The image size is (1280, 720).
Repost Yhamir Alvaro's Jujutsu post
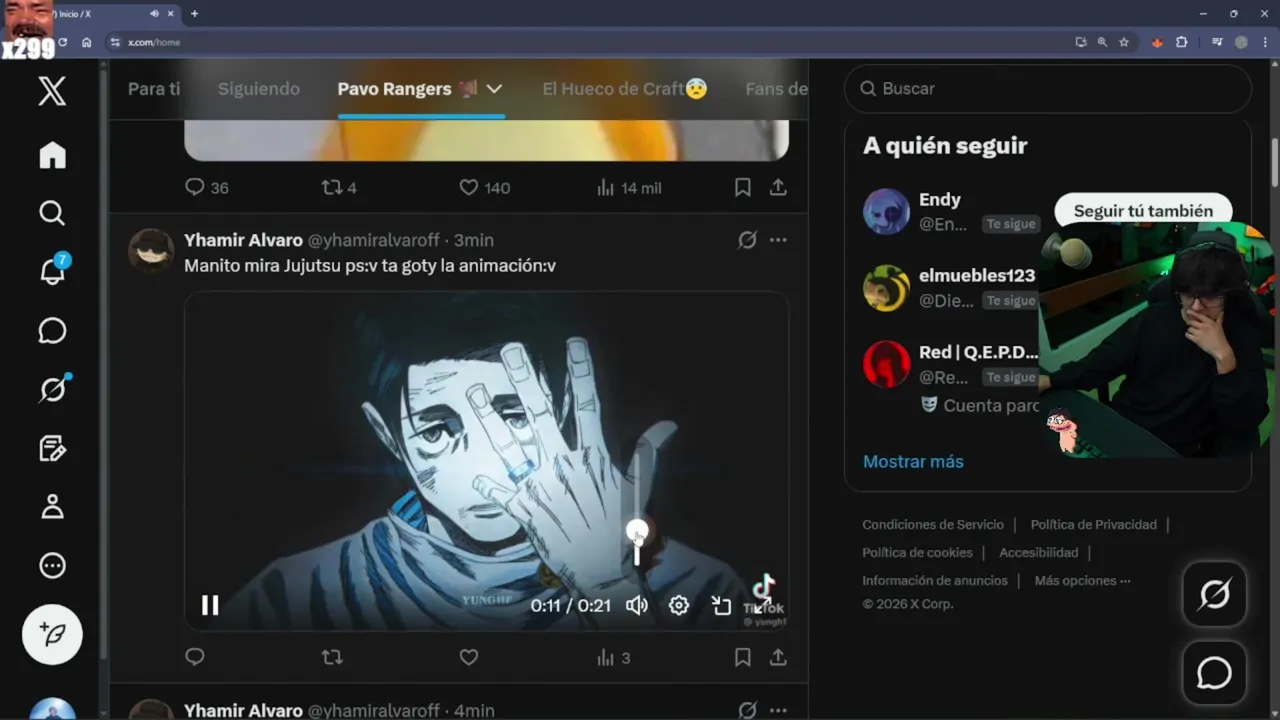point(332,657)
